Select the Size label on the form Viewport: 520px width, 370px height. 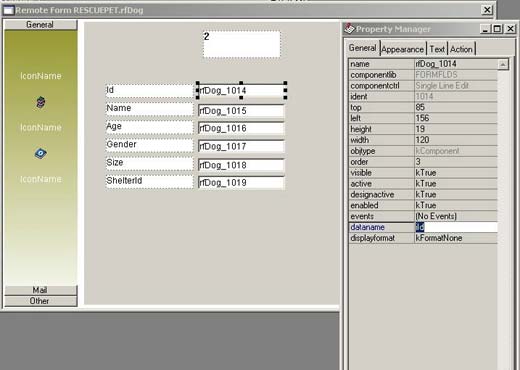tap(149, 163)
